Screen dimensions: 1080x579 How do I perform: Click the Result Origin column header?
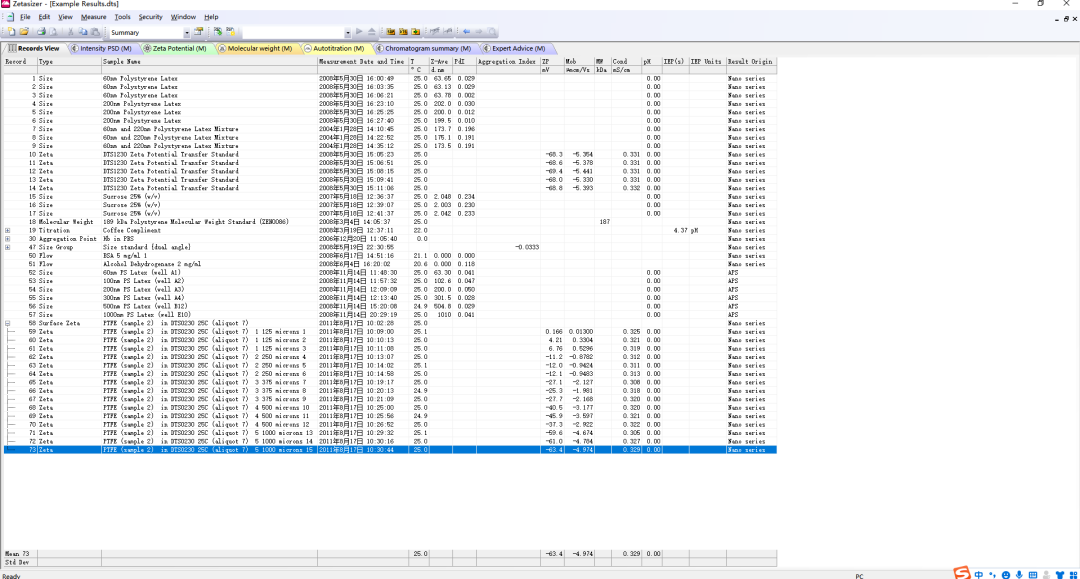(x=751, y=61)
